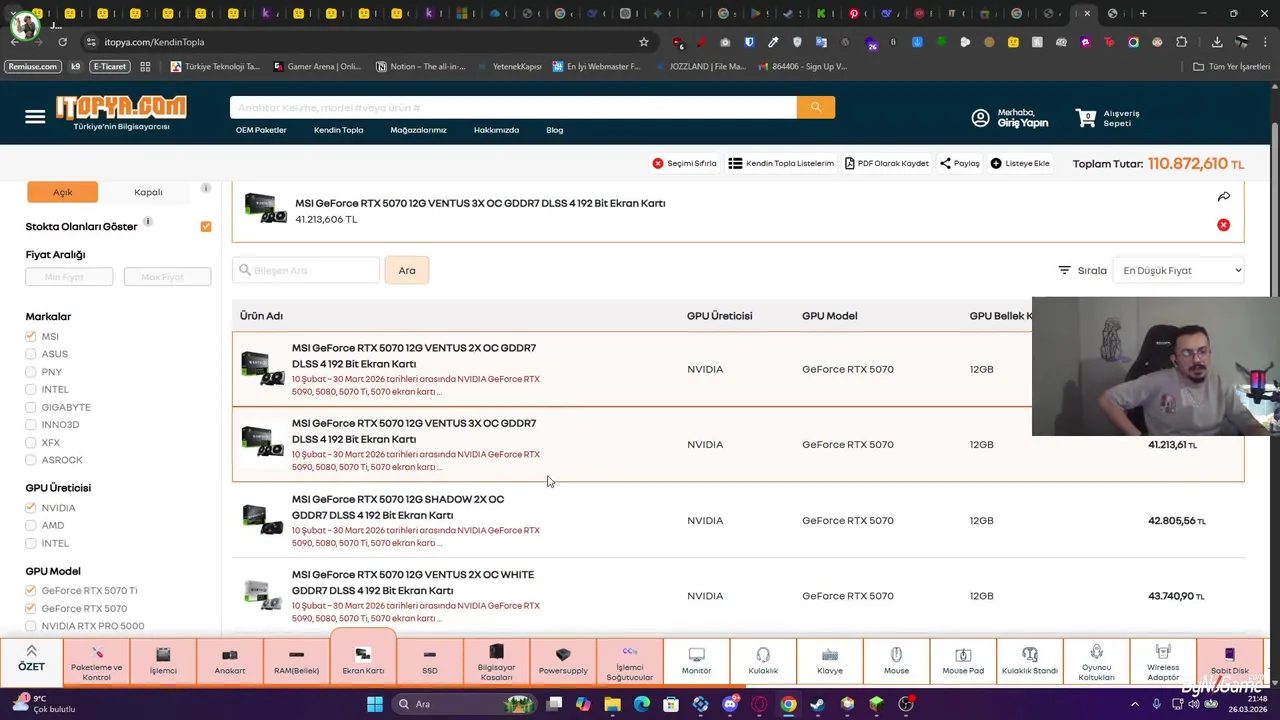Click Seçimi Sıfırla reset icon

pyautogui.click(x=658, y=163)
